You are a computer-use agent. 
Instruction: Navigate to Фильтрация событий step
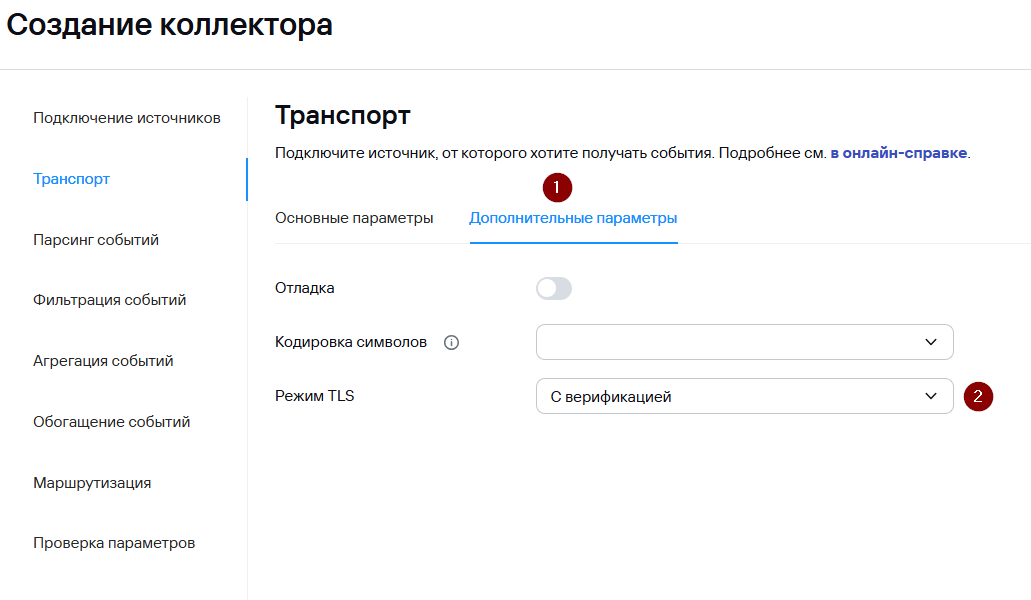[109, 300]
